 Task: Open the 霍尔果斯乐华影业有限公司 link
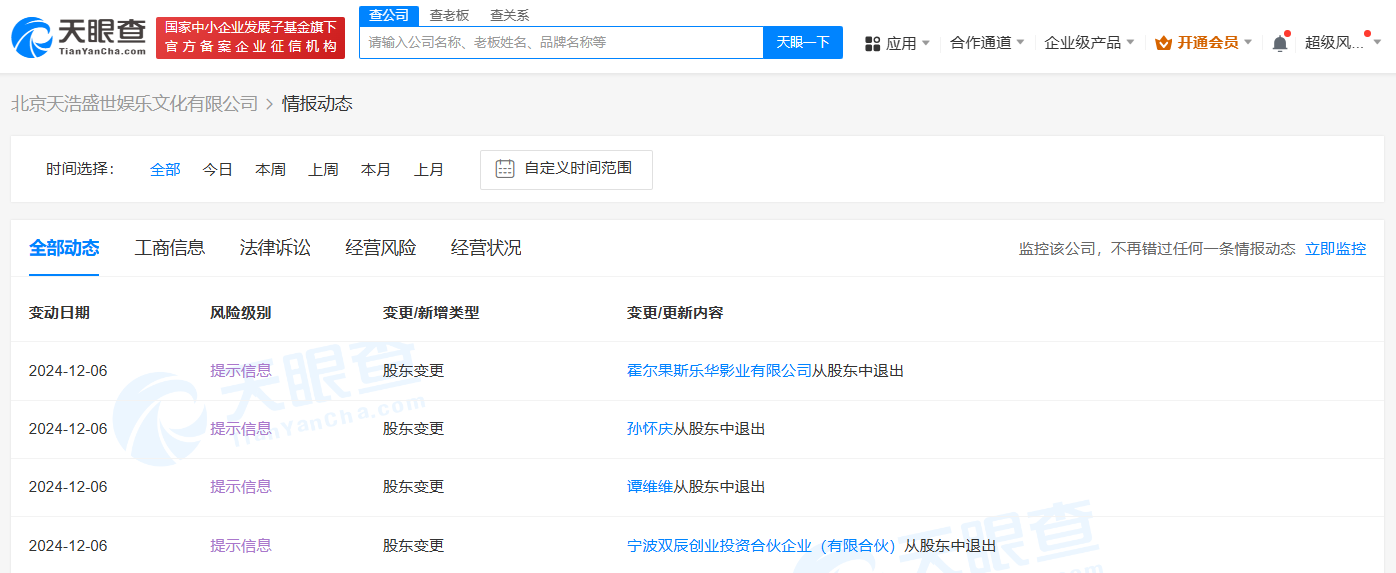tap(719, 371)
